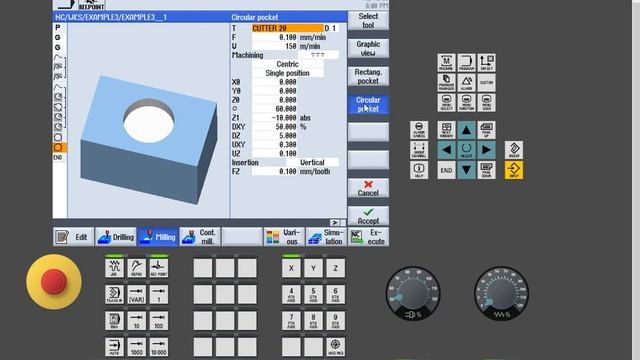Image resolution: width=640 pixels, height=360 pixels.
Task: Click the Accept softkey
Action: pos(368,216)
